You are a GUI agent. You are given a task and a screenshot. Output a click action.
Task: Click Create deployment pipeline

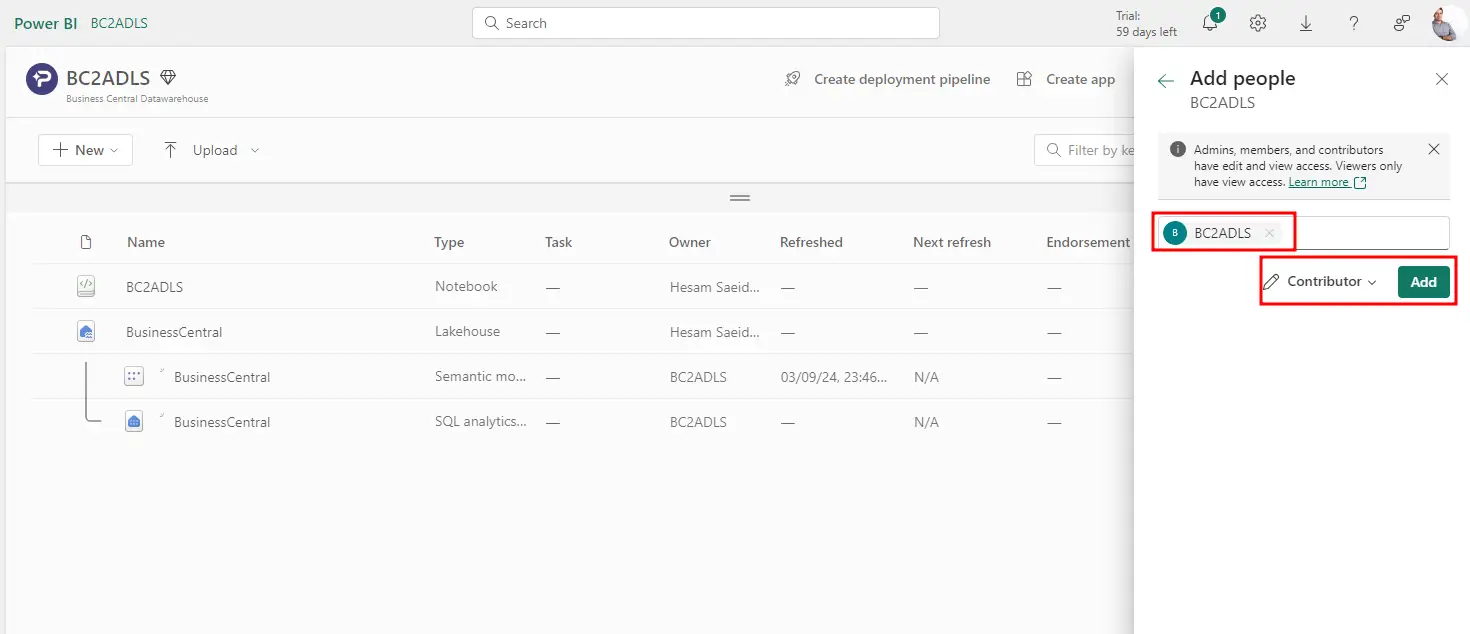pyautogui.click(x=887, y=79)
